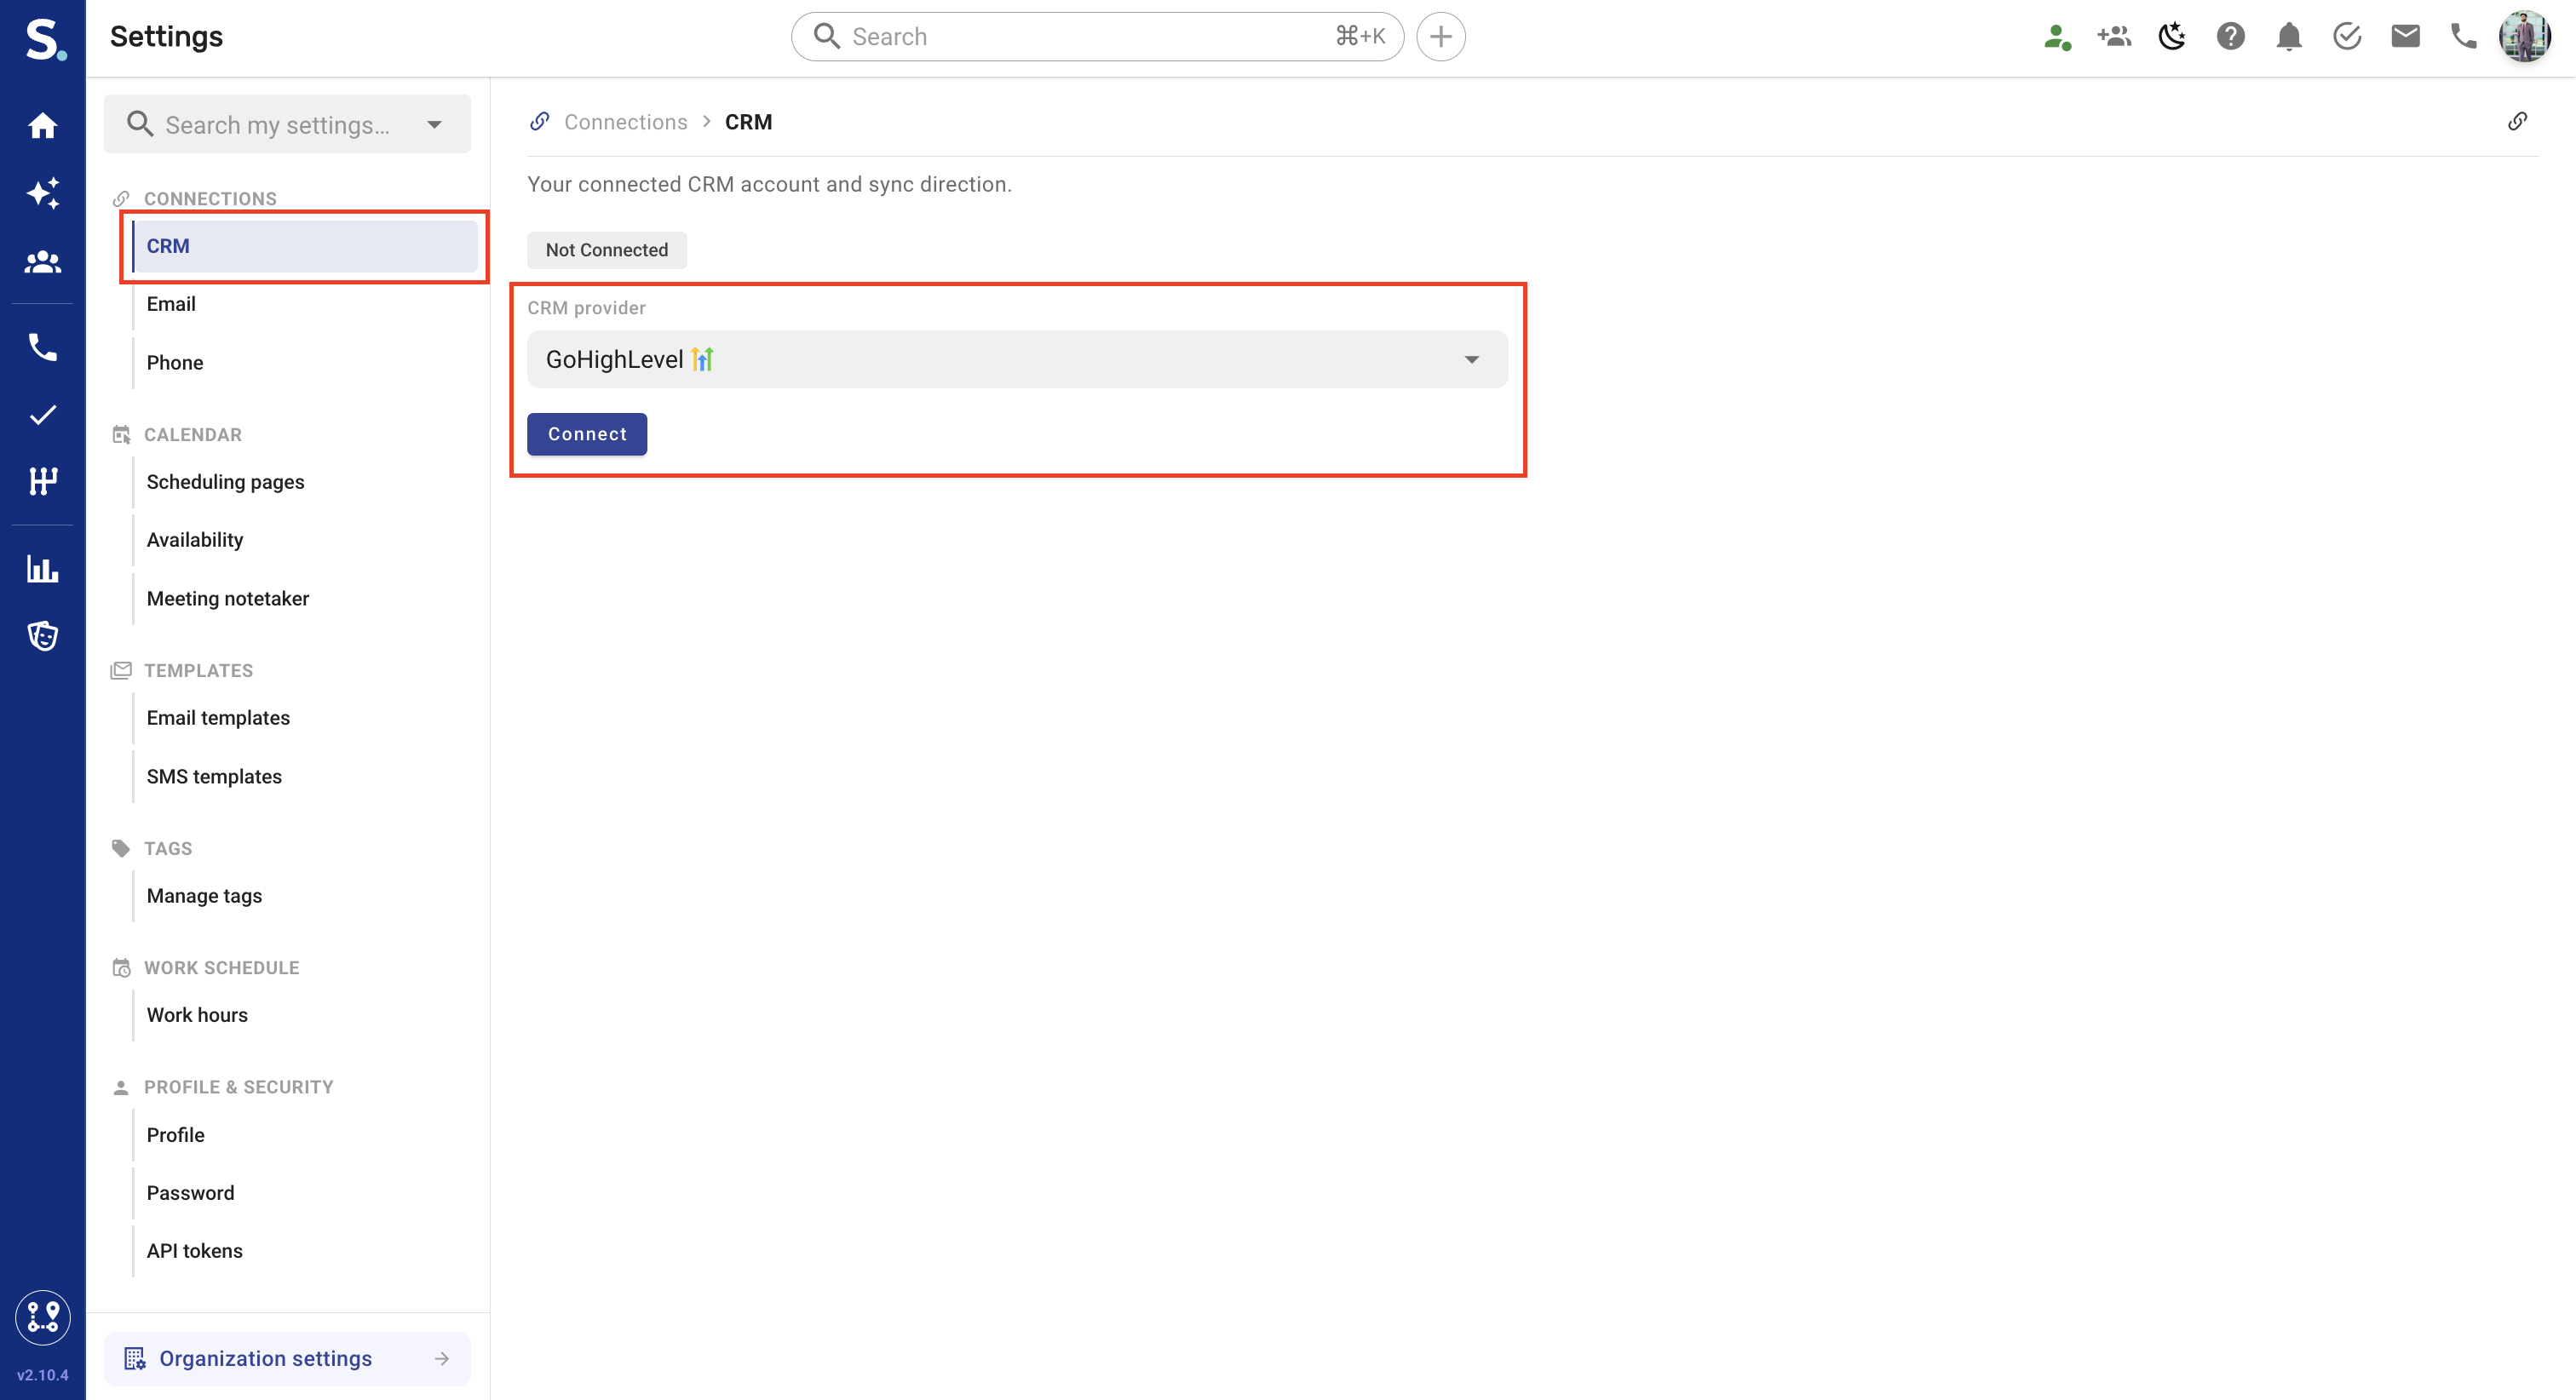Expand the settings search dropdown arrow
This screenshot has width=2576, height=1400.
[434, 125]
